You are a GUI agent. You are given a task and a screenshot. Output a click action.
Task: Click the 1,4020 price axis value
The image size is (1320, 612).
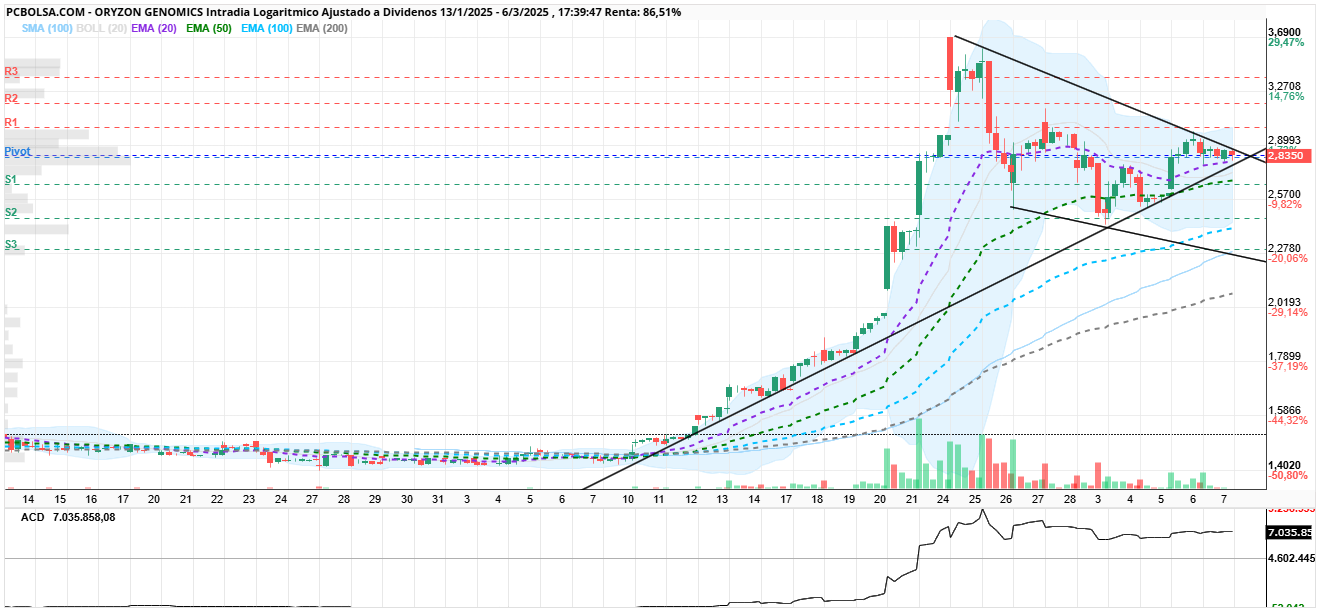(x=1284, y=465)
